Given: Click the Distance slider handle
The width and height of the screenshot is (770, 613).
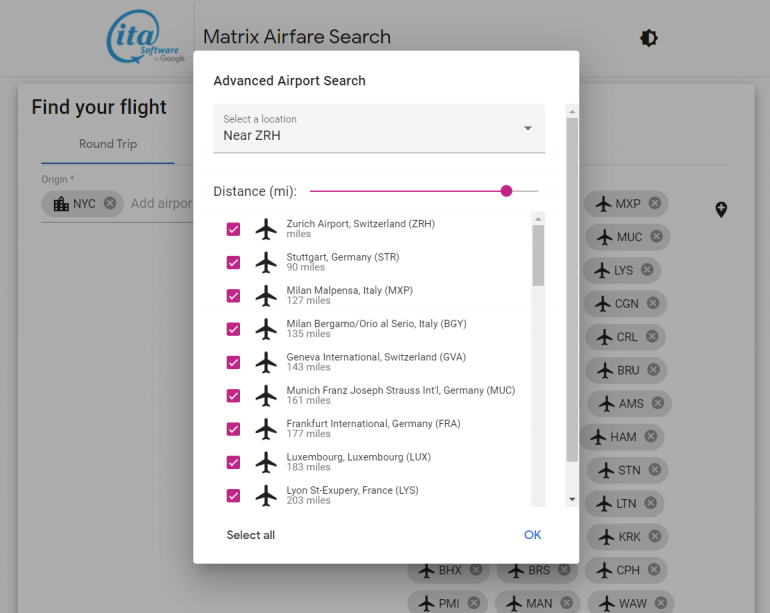Looking at the screenshot, I should pos(506,191).
